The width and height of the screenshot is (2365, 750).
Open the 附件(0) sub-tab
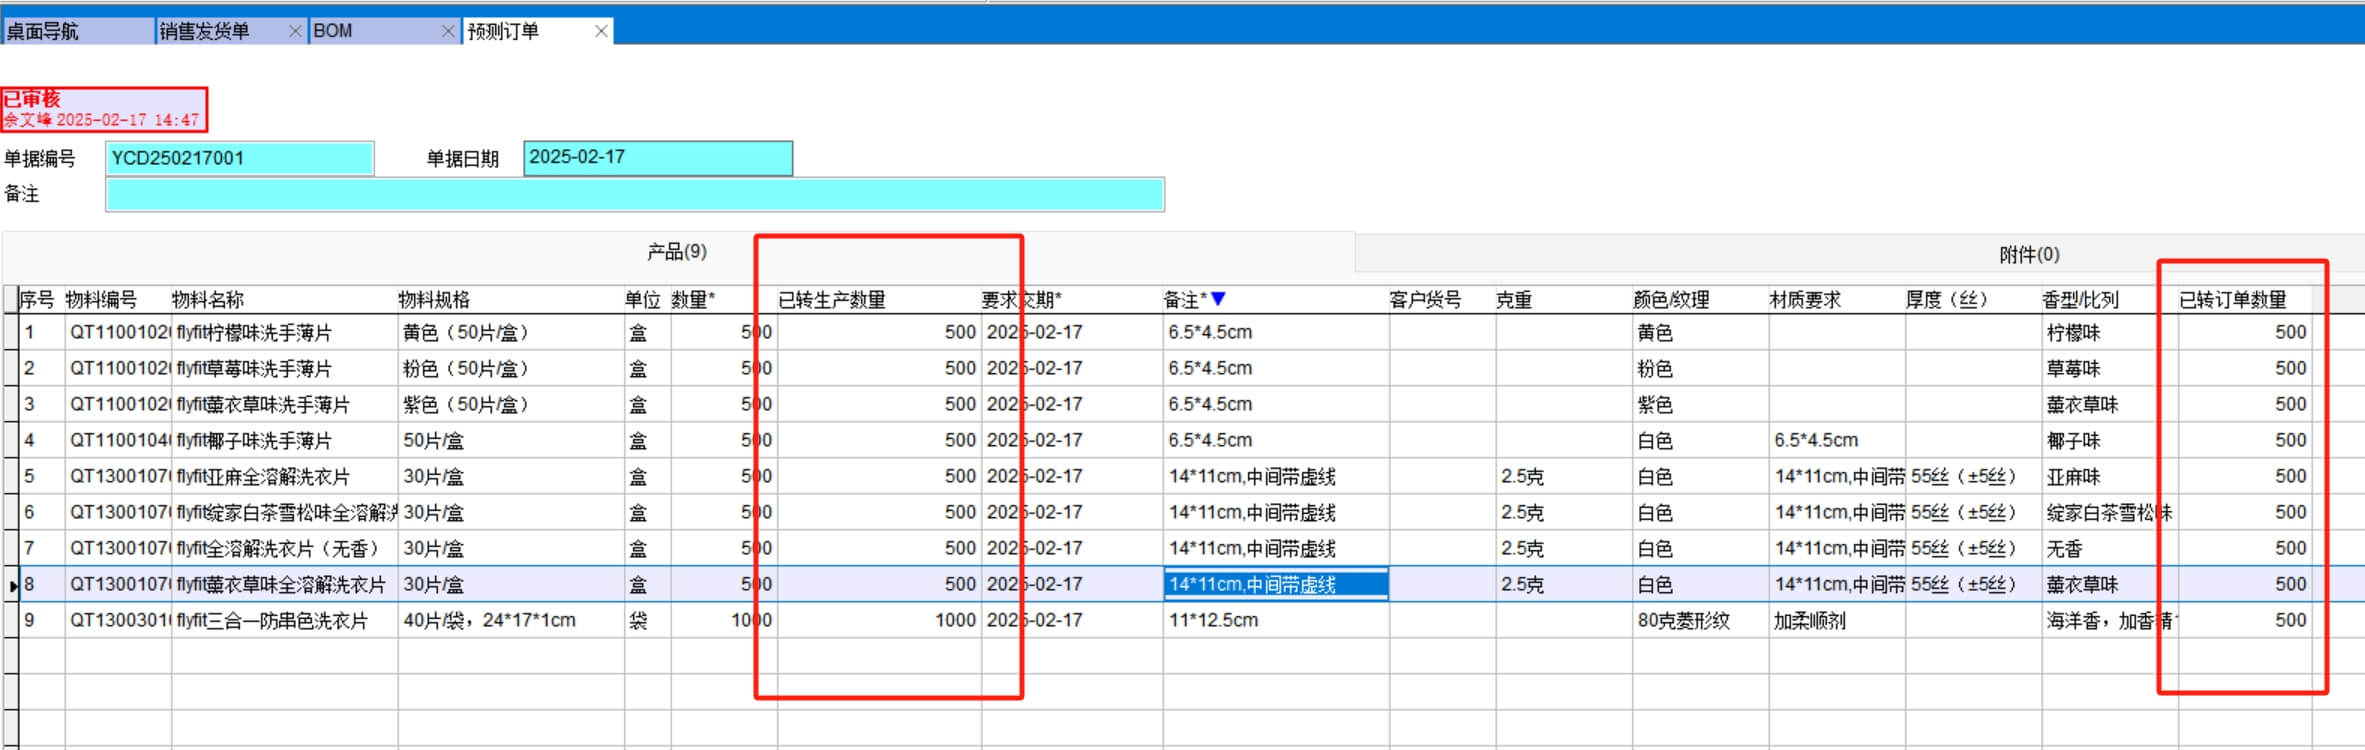click(x=2029, y=255)
